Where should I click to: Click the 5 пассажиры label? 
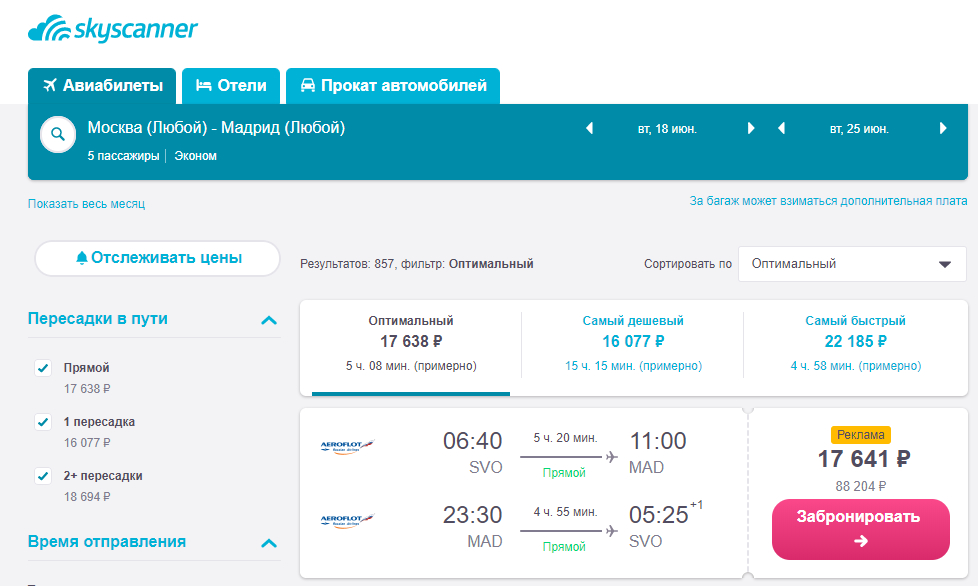(123, 156)
